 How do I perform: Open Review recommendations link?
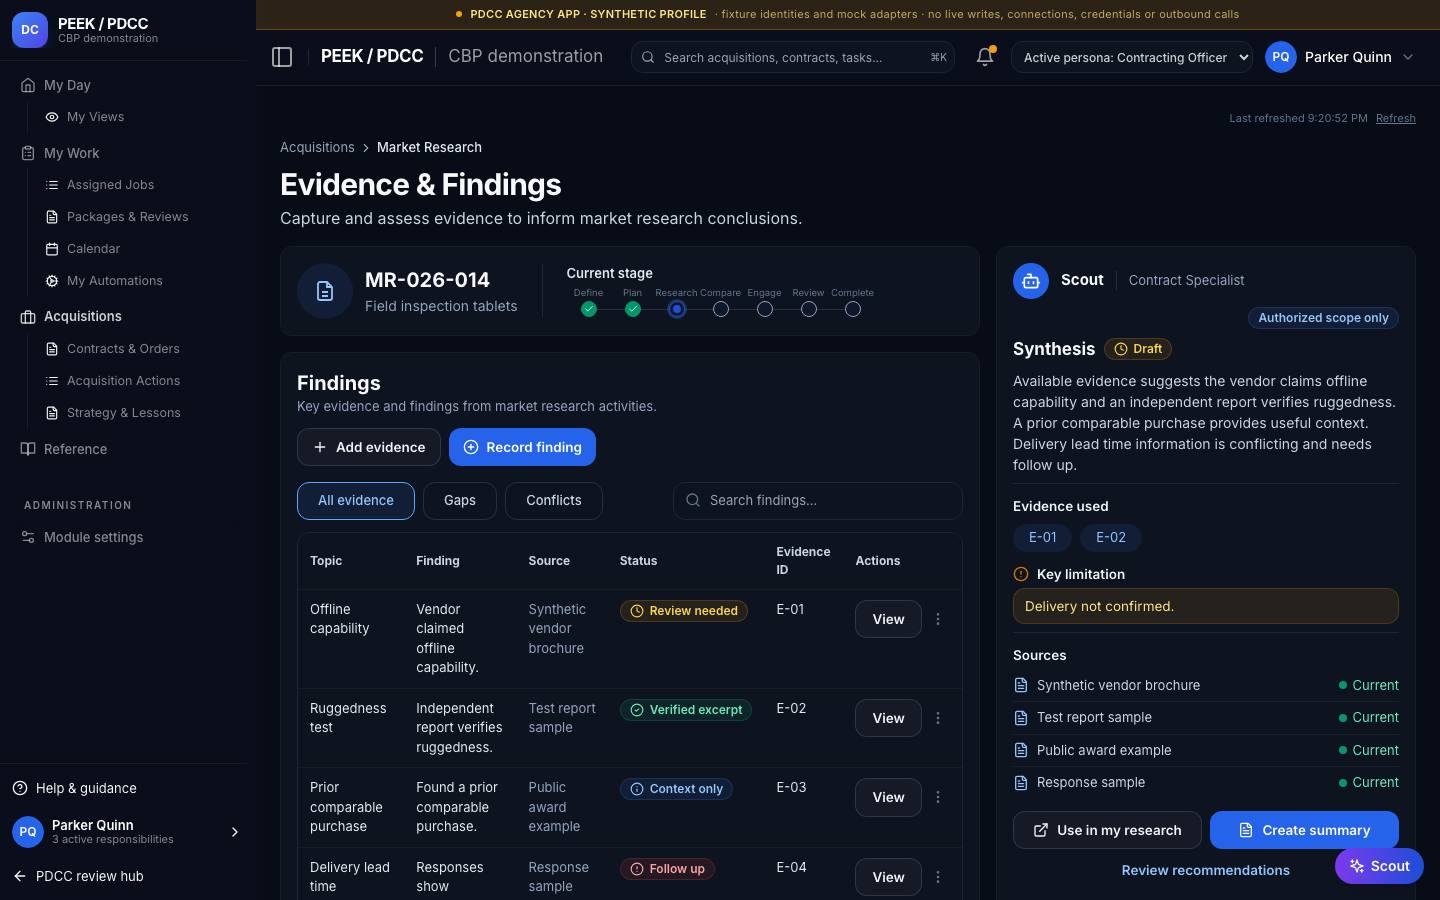click(x=1206, y=870)
